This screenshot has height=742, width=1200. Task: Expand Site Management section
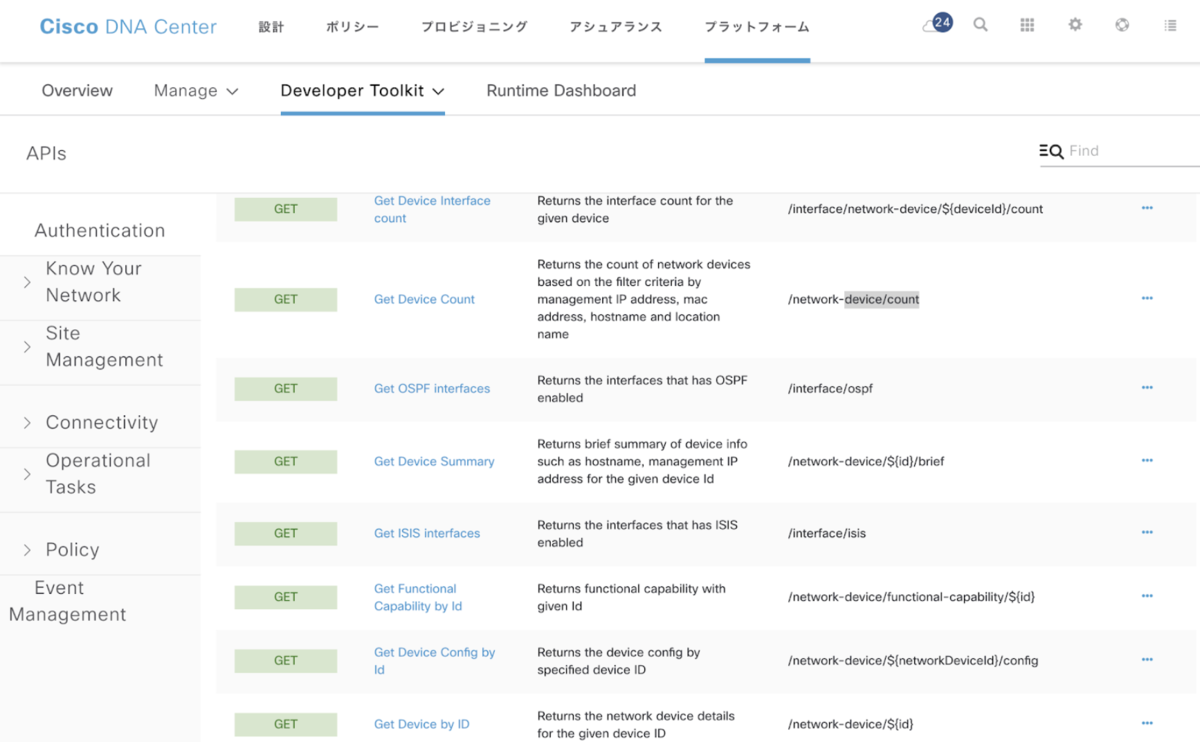pos(27,347)
